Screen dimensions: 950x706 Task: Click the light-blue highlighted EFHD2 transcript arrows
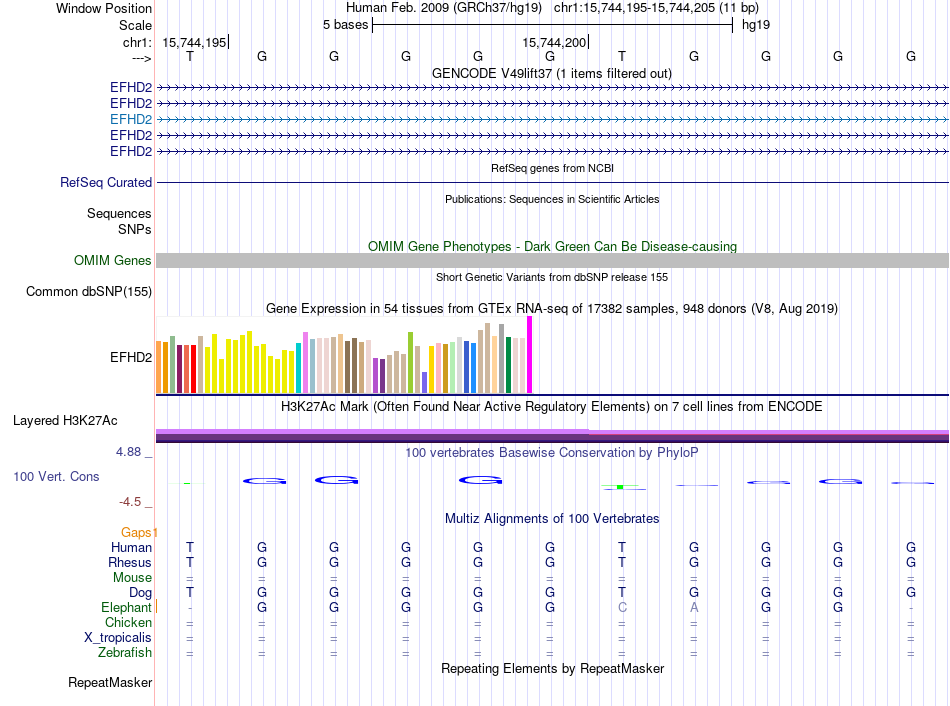553,119
